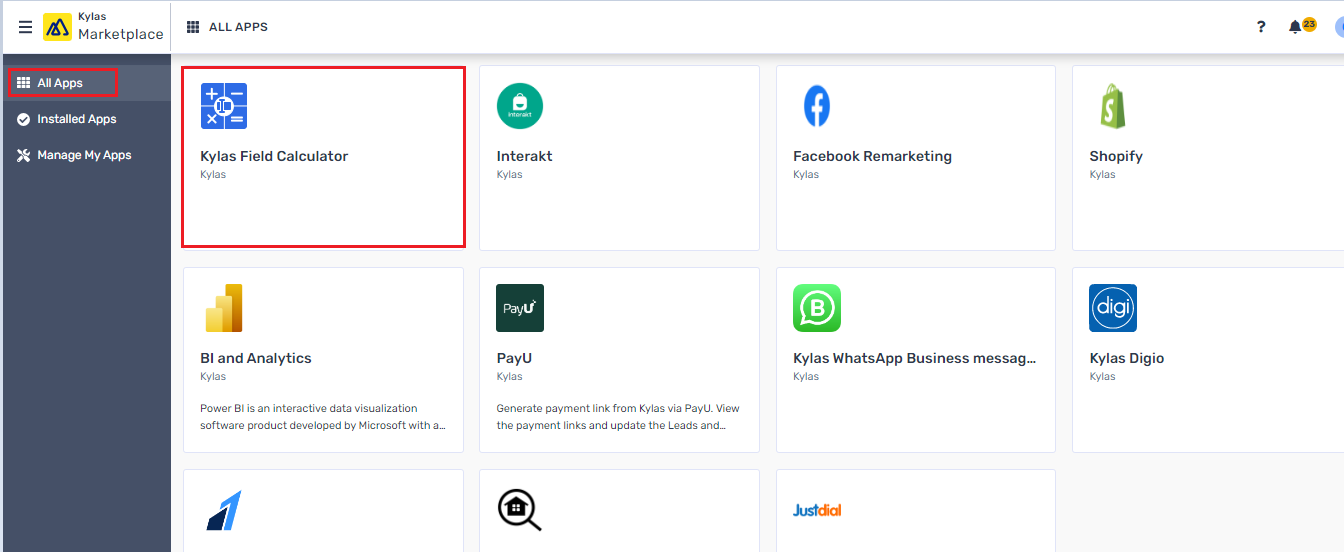Open the Interakt app title link
Viewport: 1344px width, 552px height.
point(524,156)
